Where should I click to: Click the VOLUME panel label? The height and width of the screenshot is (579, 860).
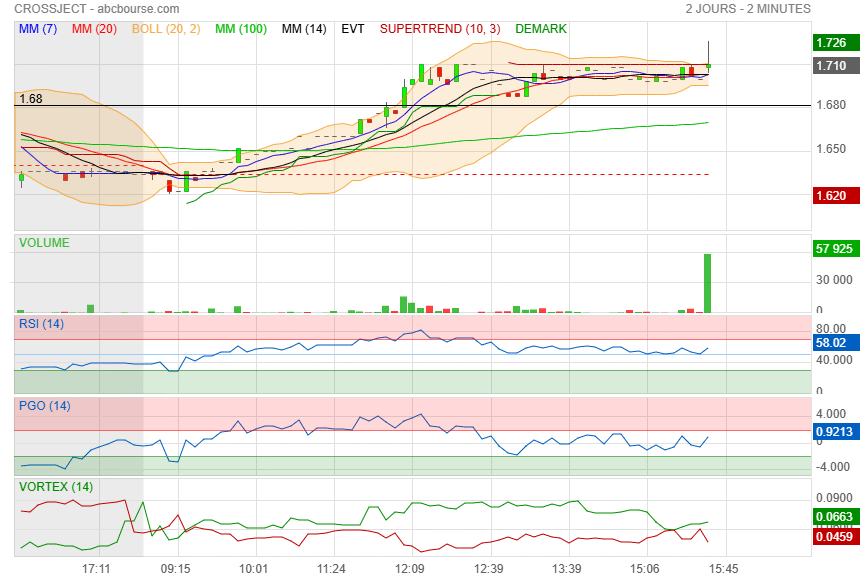tap(44, 243)
